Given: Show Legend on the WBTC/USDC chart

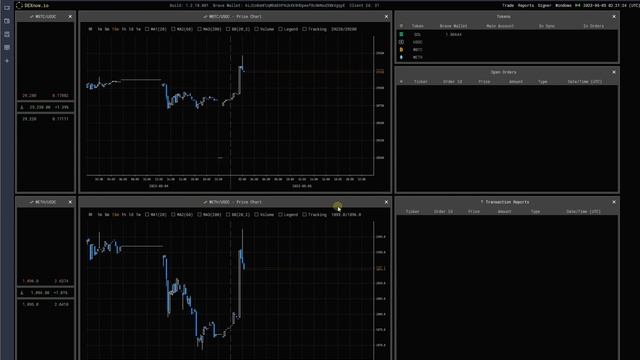Looking at the screenshot, I should click(280, 29).
